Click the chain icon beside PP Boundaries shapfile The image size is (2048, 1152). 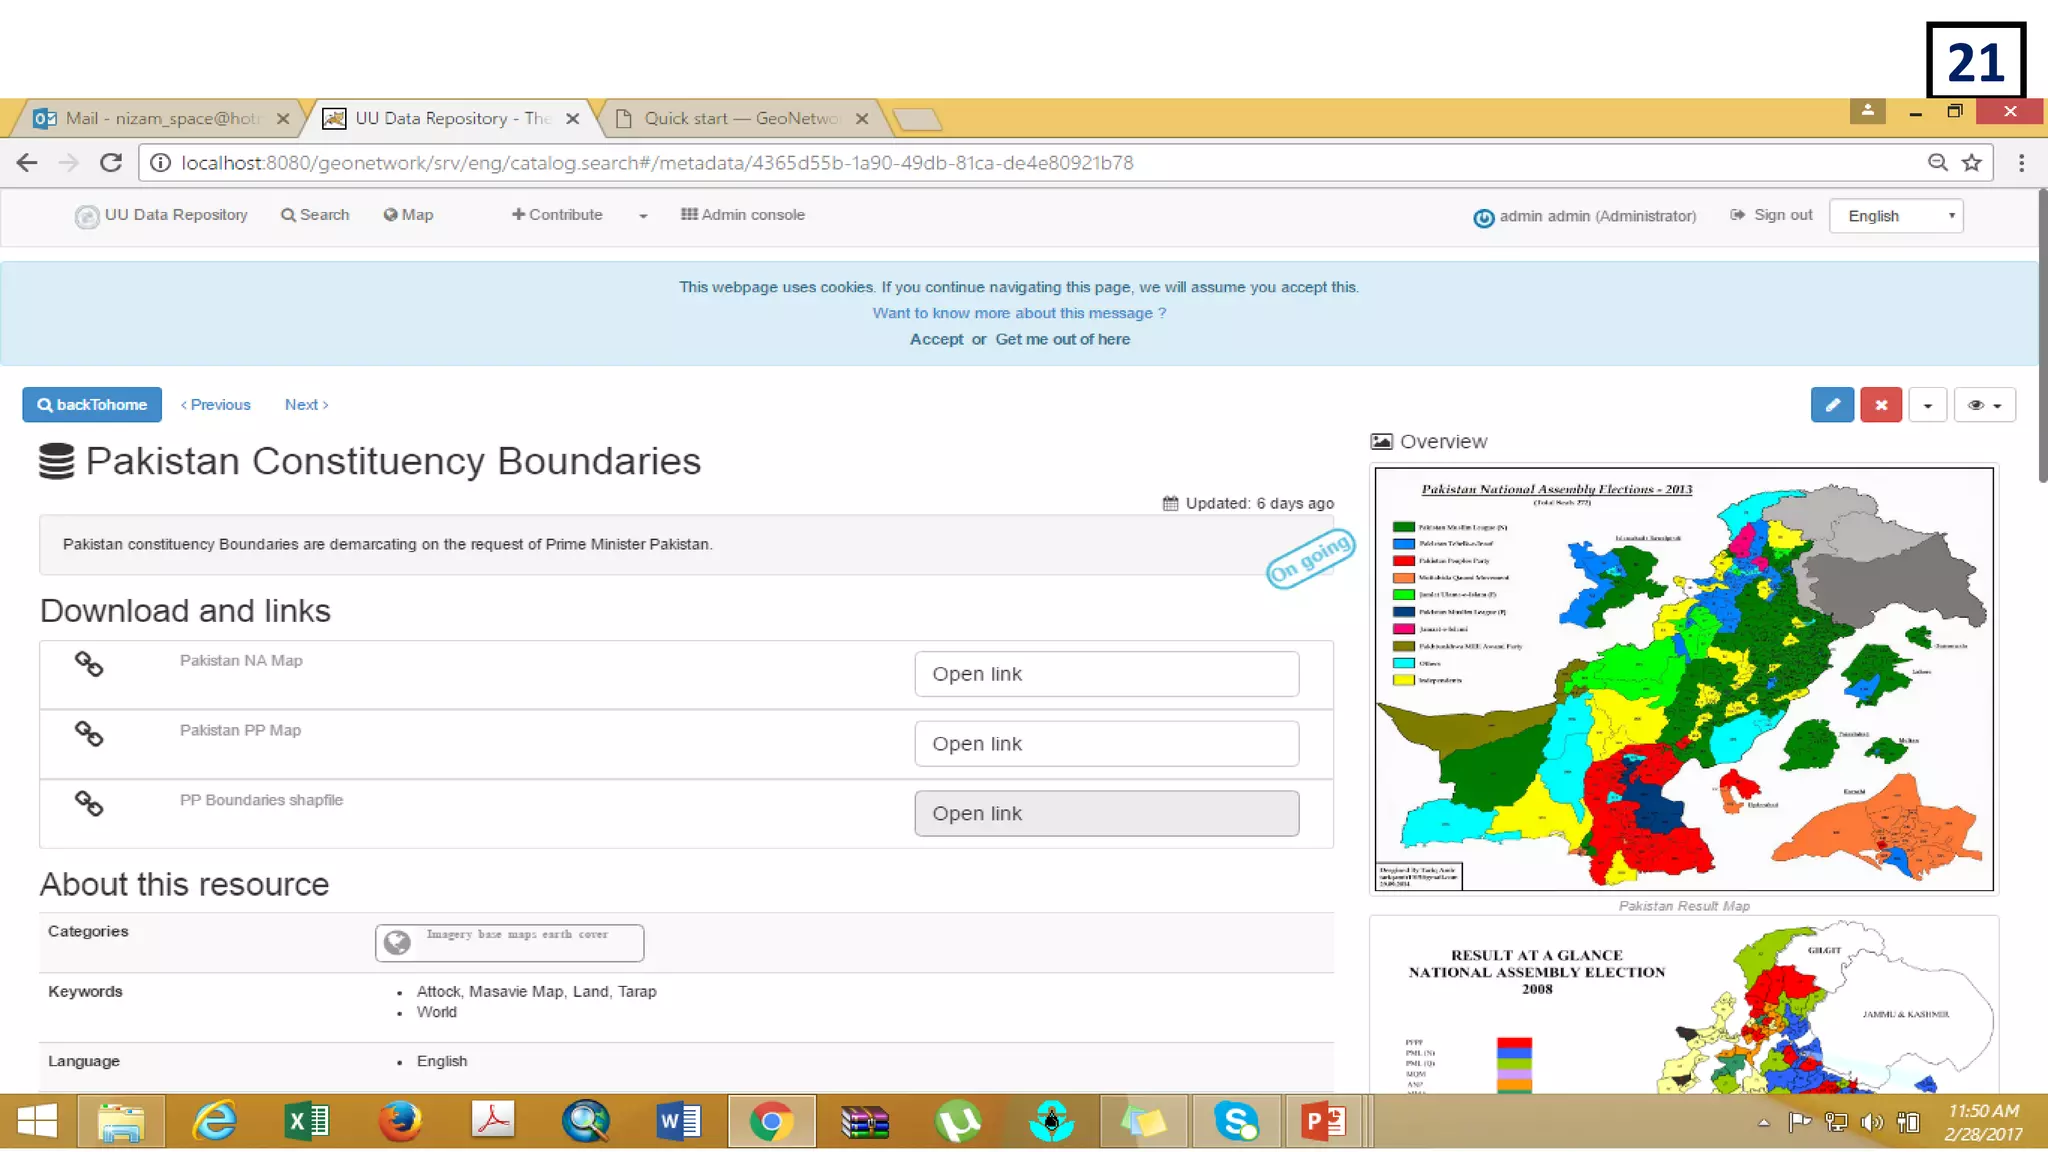coord(89,803)
